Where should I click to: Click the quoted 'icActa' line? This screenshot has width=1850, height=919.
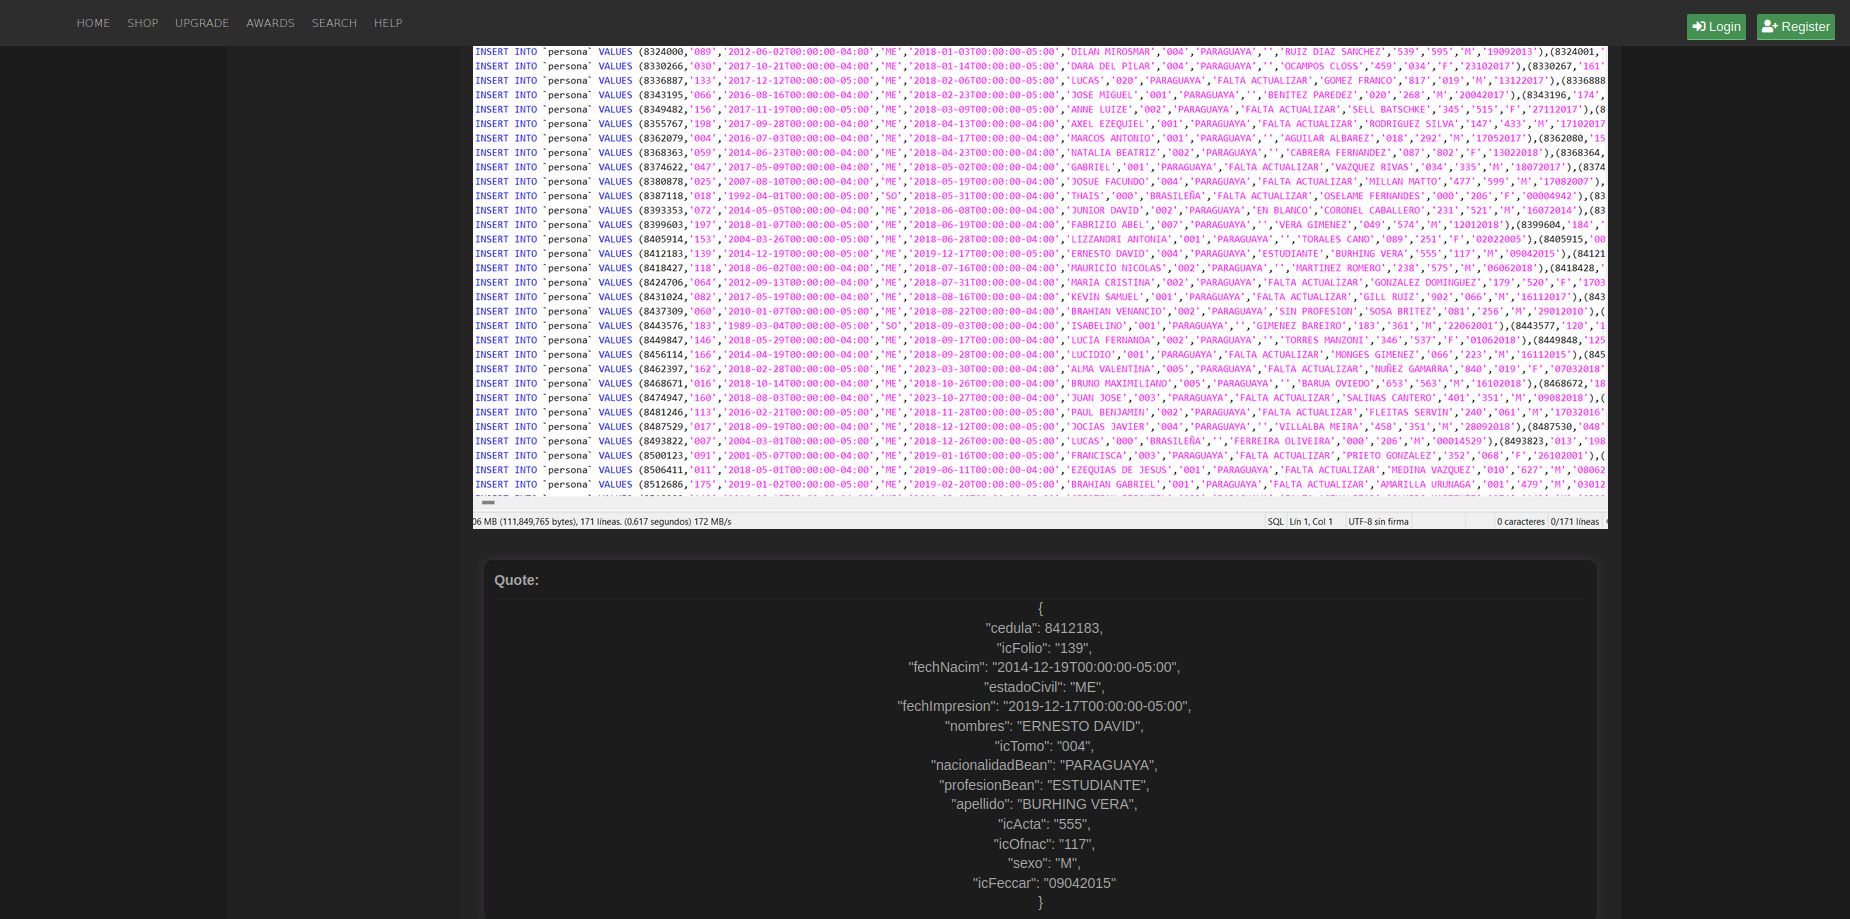(x=1044, y=824)
